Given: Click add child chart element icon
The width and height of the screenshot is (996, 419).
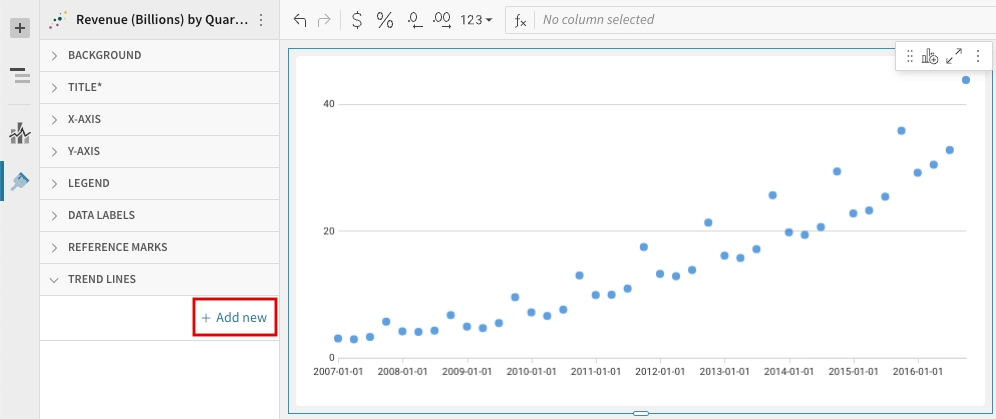Looking at the screenshot, I should (930, 57).
